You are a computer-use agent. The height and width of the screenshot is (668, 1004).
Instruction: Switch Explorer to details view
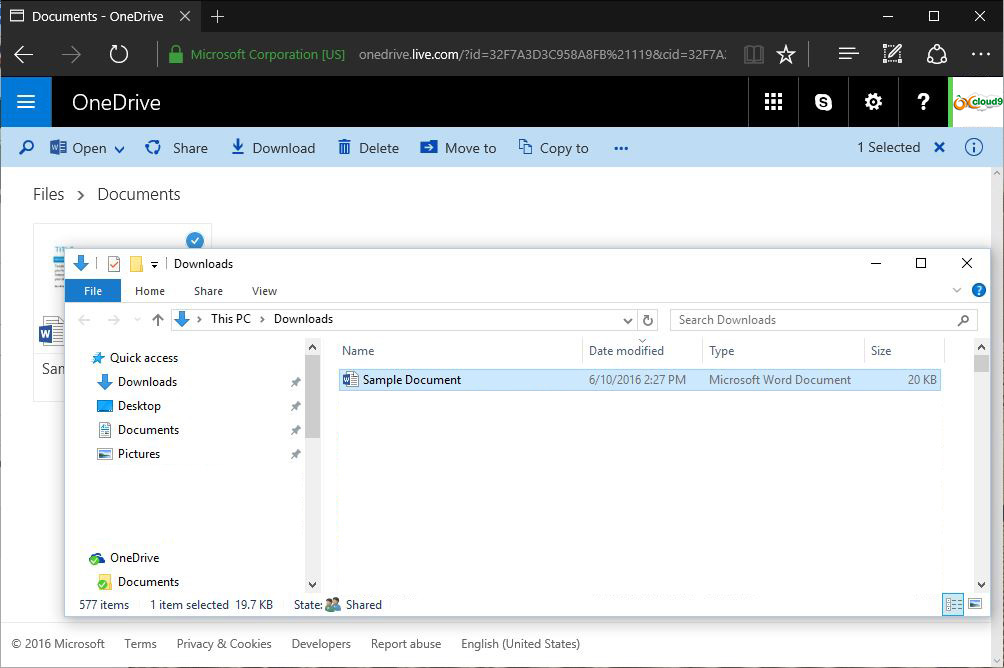pyautogui.click(x=953, y=605)
